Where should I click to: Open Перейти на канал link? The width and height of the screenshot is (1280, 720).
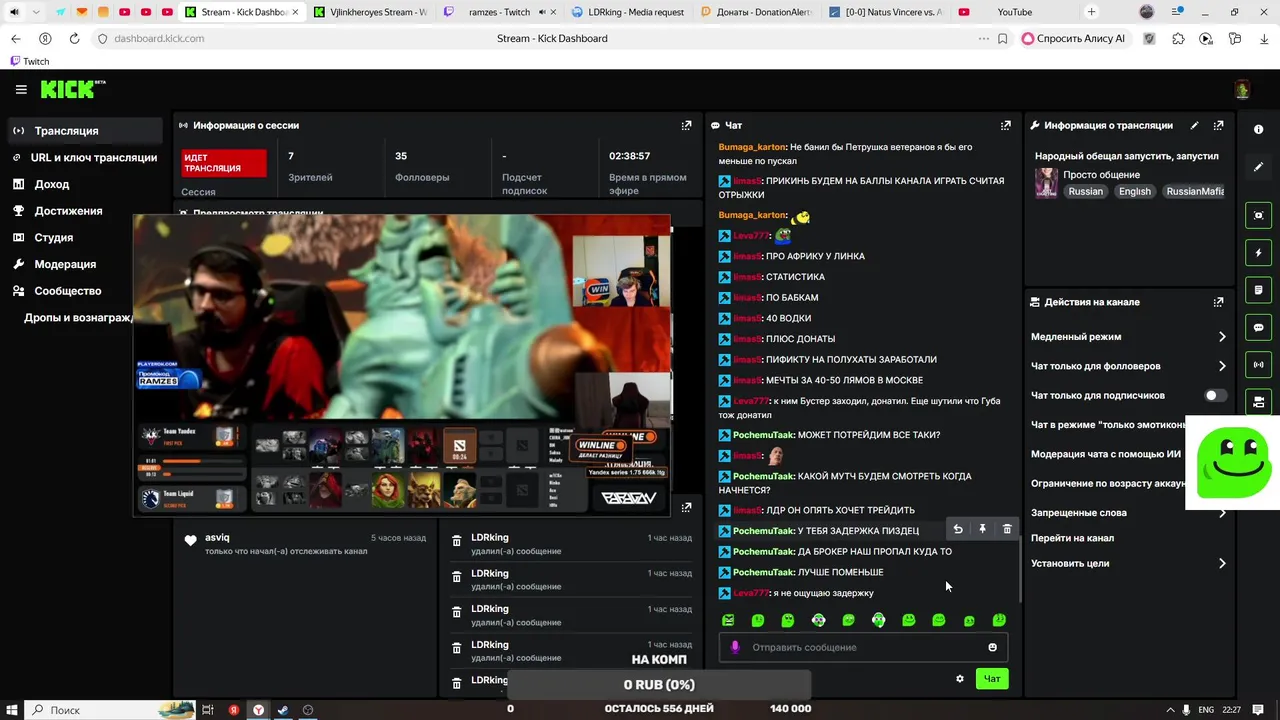[1072, 538]
